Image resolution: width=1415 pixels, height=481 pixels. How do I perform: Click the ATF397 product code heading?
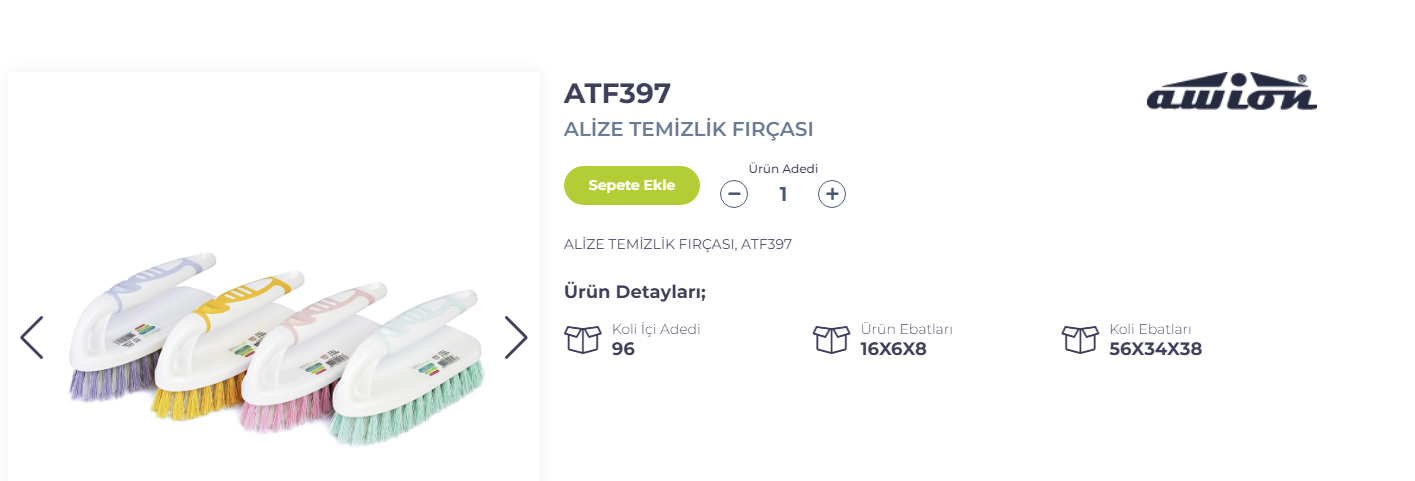click(617, 93)
